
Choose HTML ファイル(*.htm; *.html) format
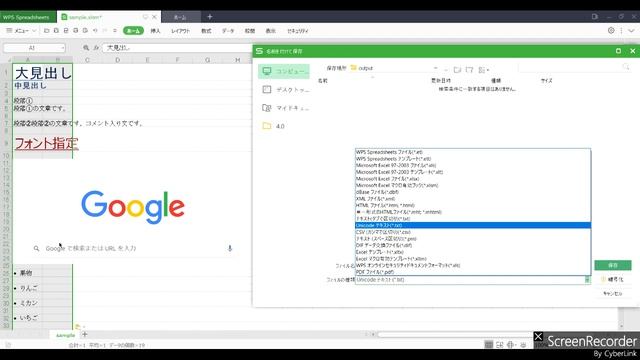(x=473, y=205)
